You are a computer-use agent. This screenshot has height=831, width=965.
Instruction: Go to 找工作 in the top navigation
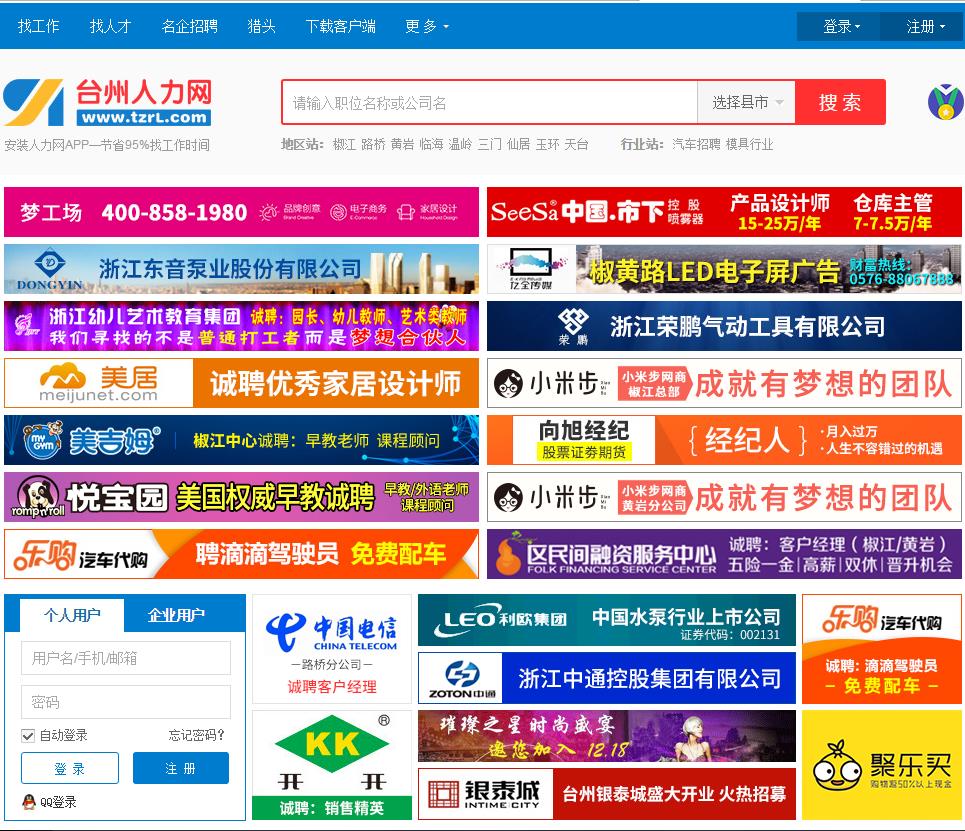(x=39, y=26)
